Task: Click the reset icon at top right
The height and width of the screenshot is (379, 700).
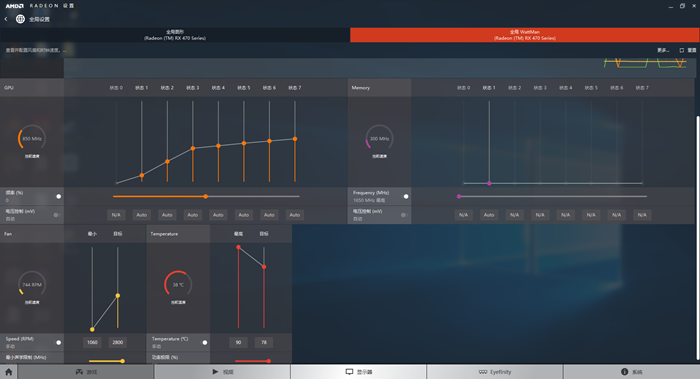Action: [x=682, y=50]
